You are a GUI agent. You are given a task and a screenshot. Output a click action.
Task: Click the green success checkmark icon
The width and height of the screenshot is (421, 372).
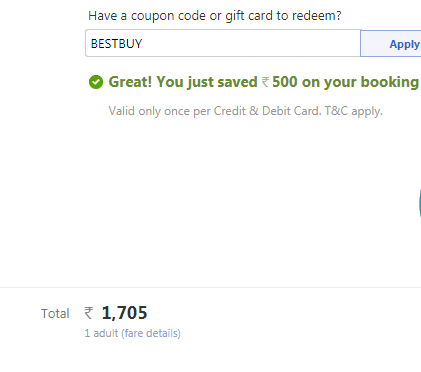(96, 82)
